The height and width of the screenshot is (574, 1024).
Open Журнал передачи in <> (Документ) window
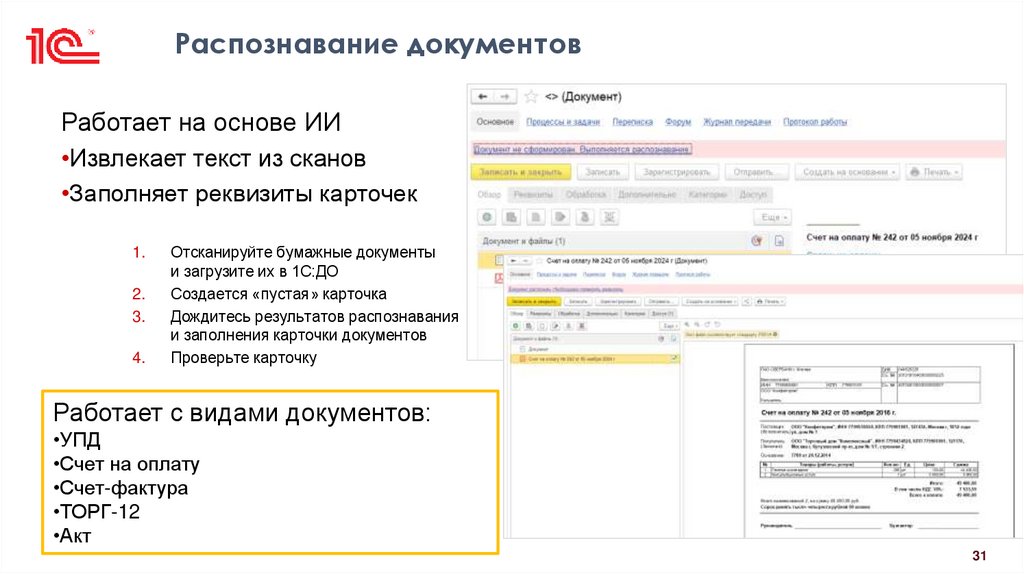click(737, 122)
